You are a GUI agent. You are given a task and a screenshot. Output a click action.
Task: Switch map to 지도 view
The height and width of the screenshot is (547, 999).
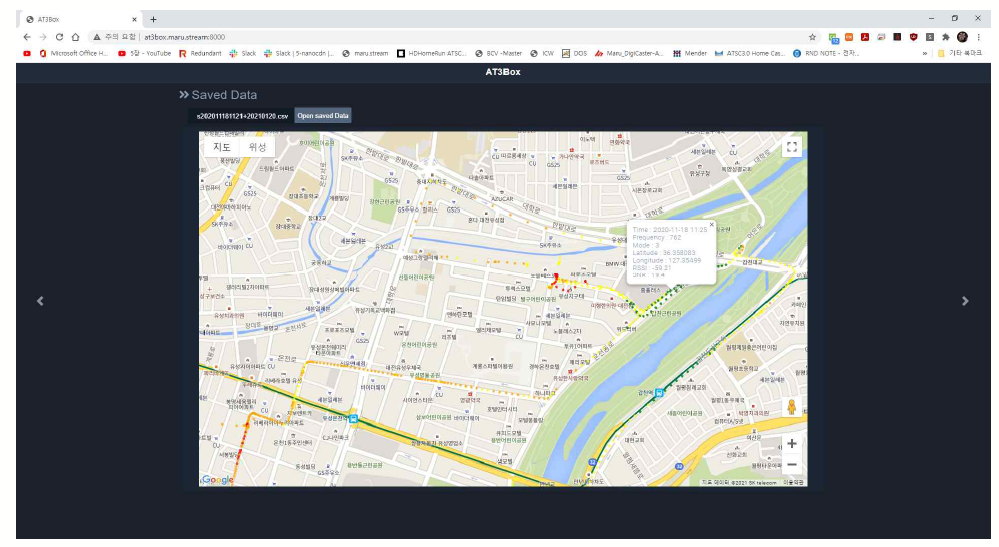click(222, 147)
